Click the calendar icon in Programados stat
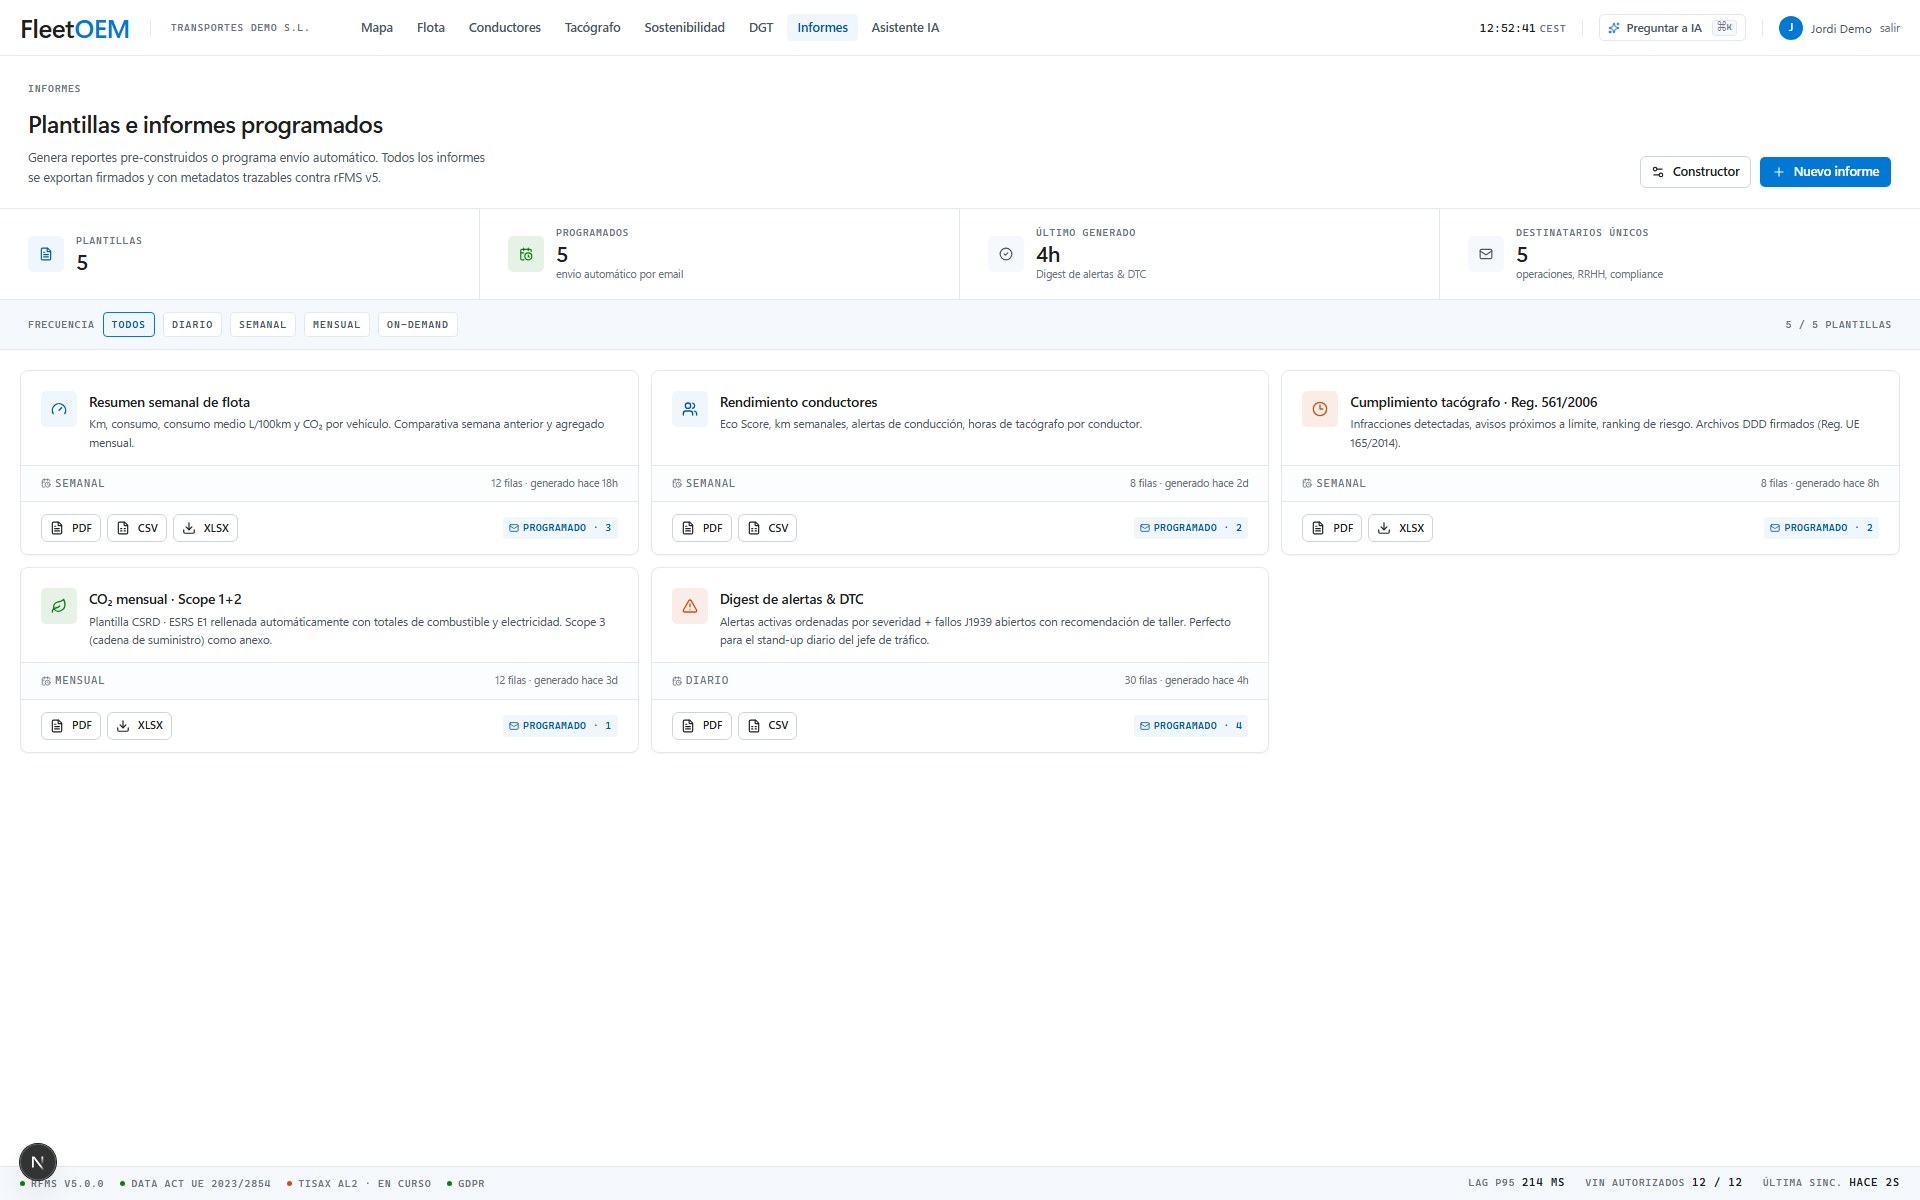Image resolution: width=1920 pixels, height=1200 pixels. (x=526, y=254)
